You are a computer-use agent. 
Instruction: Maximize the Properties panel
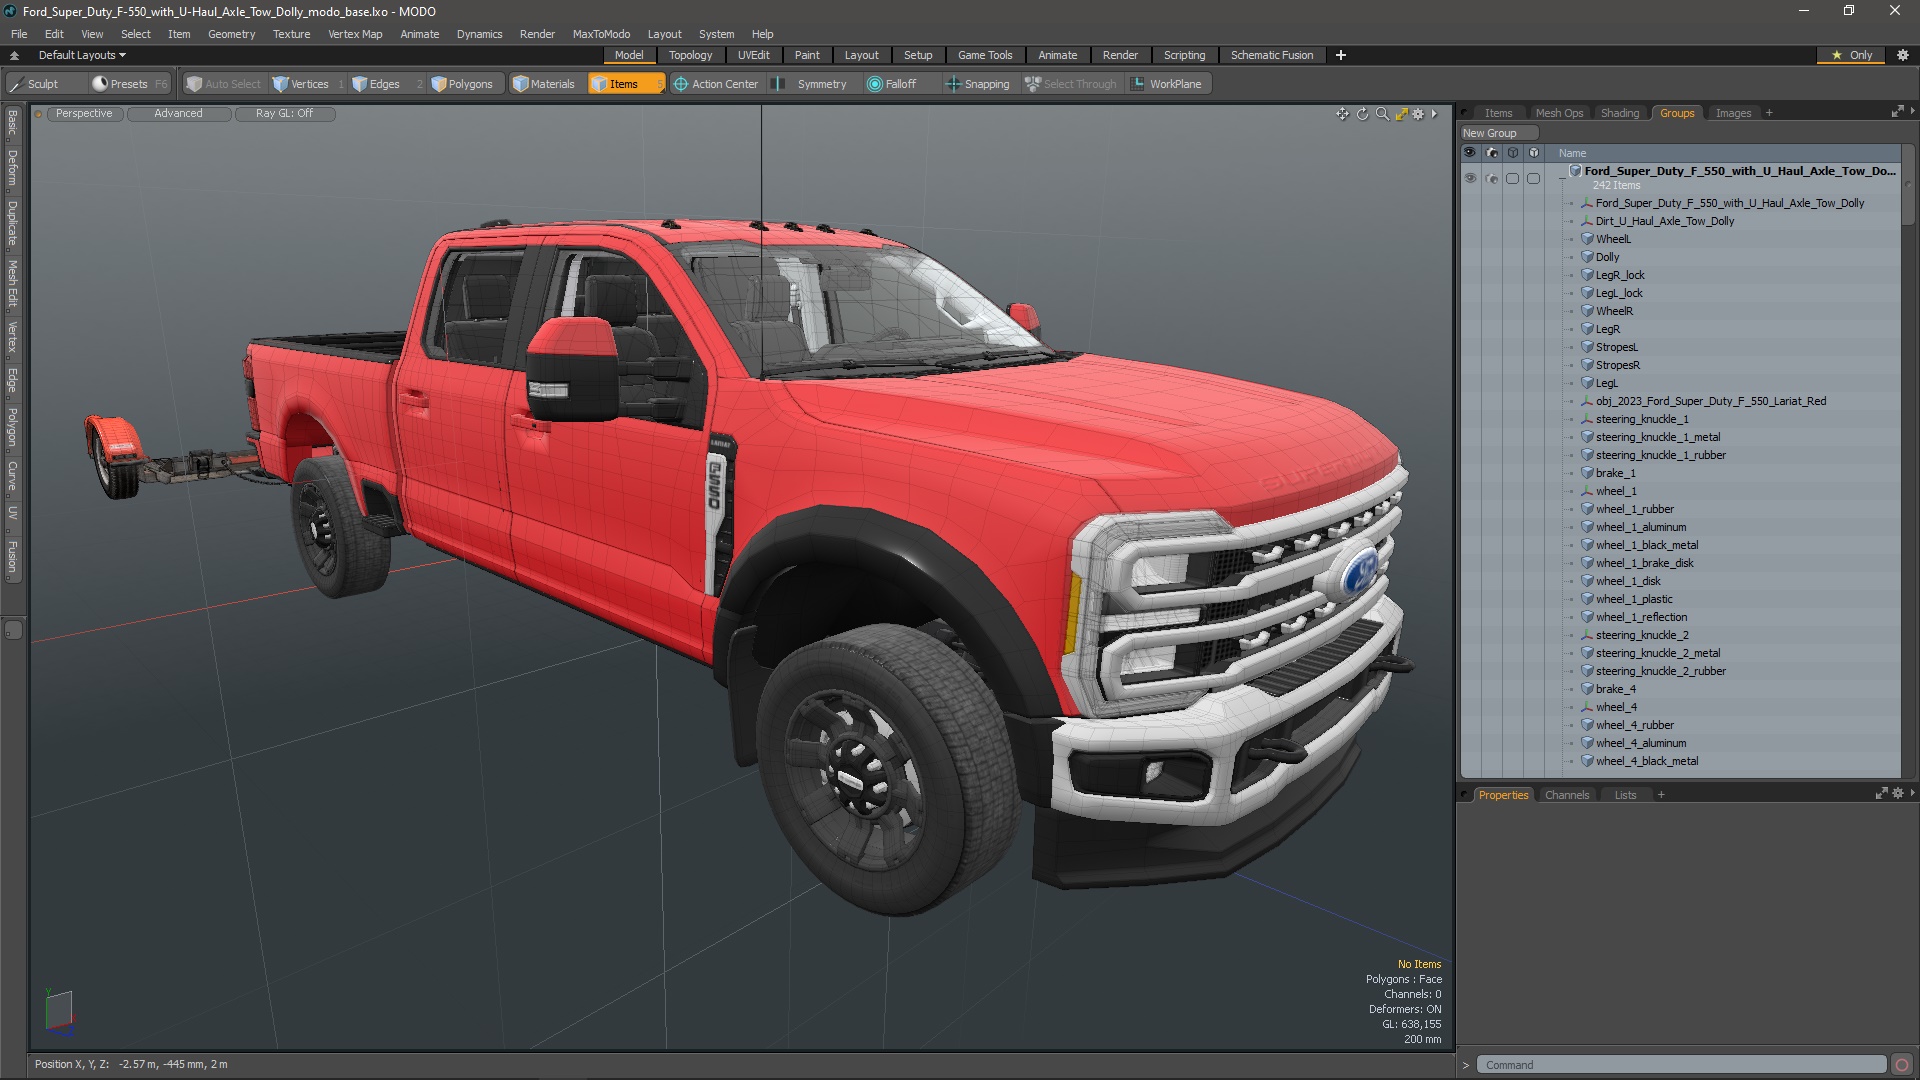tap(1881, 794)
